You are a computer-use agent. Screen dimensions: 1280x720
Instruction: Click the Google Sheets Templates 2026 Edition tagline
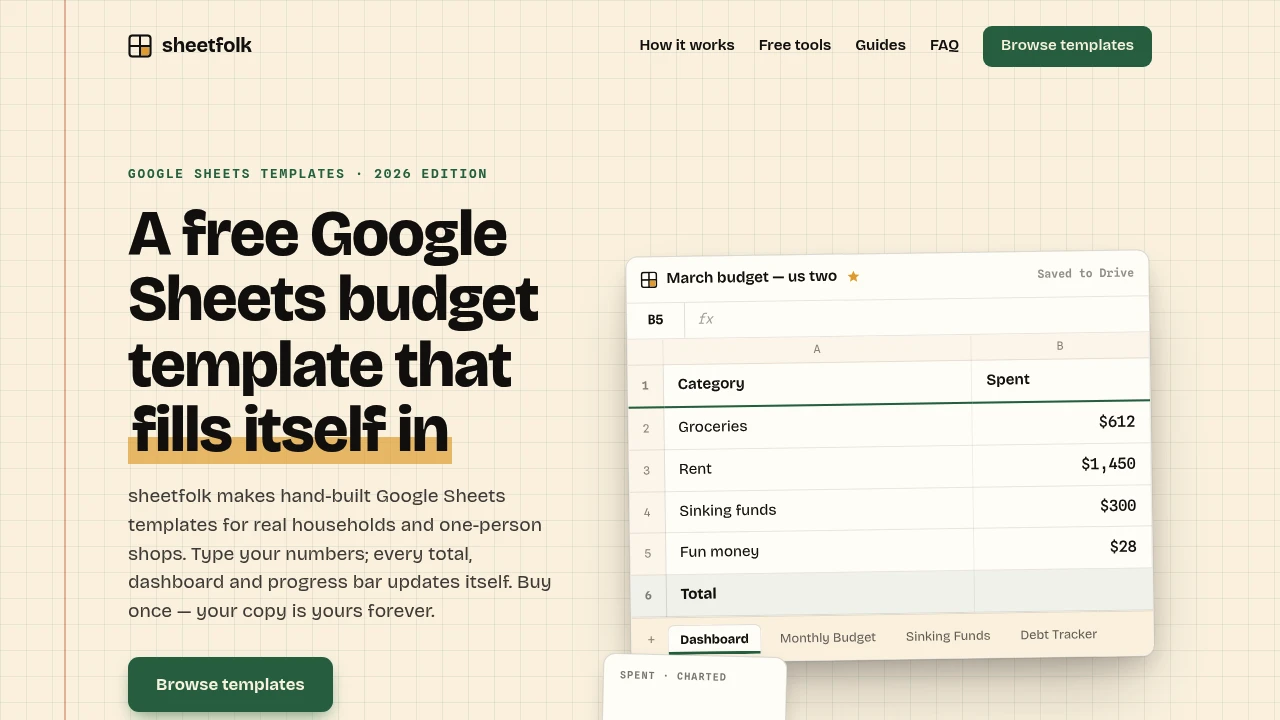tap(308, 173)
